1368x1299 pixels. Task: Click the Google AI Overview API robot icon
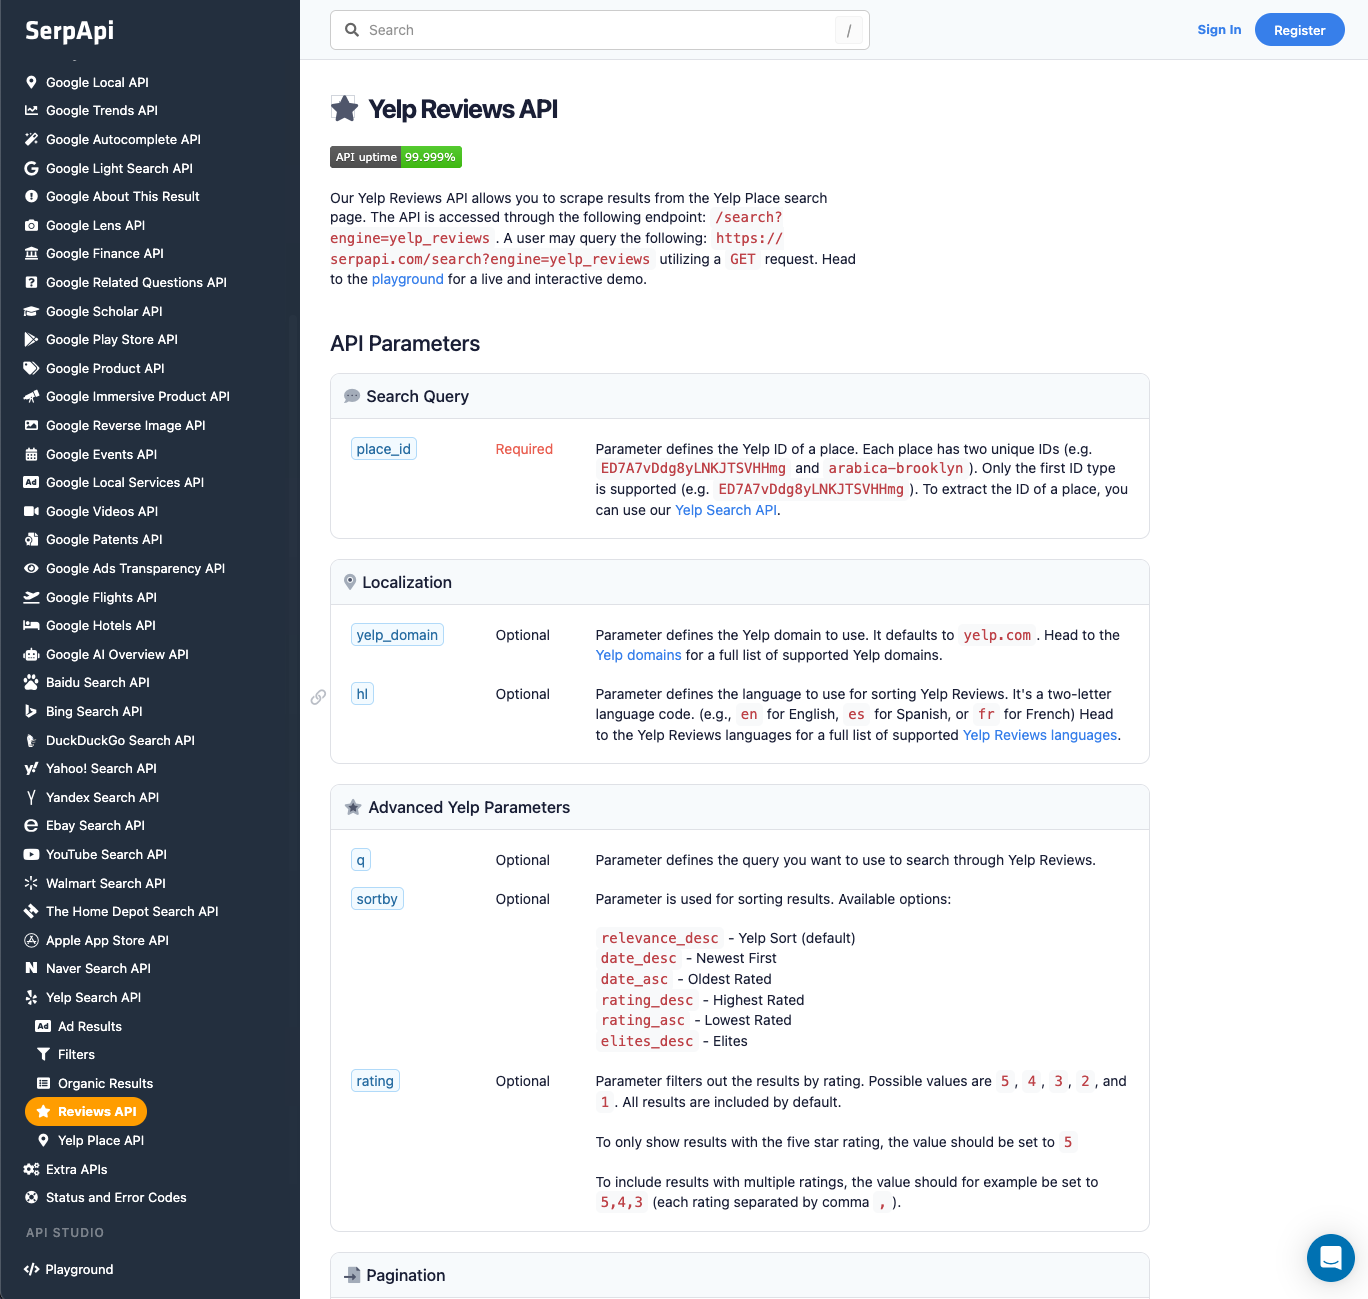point(31,654)
